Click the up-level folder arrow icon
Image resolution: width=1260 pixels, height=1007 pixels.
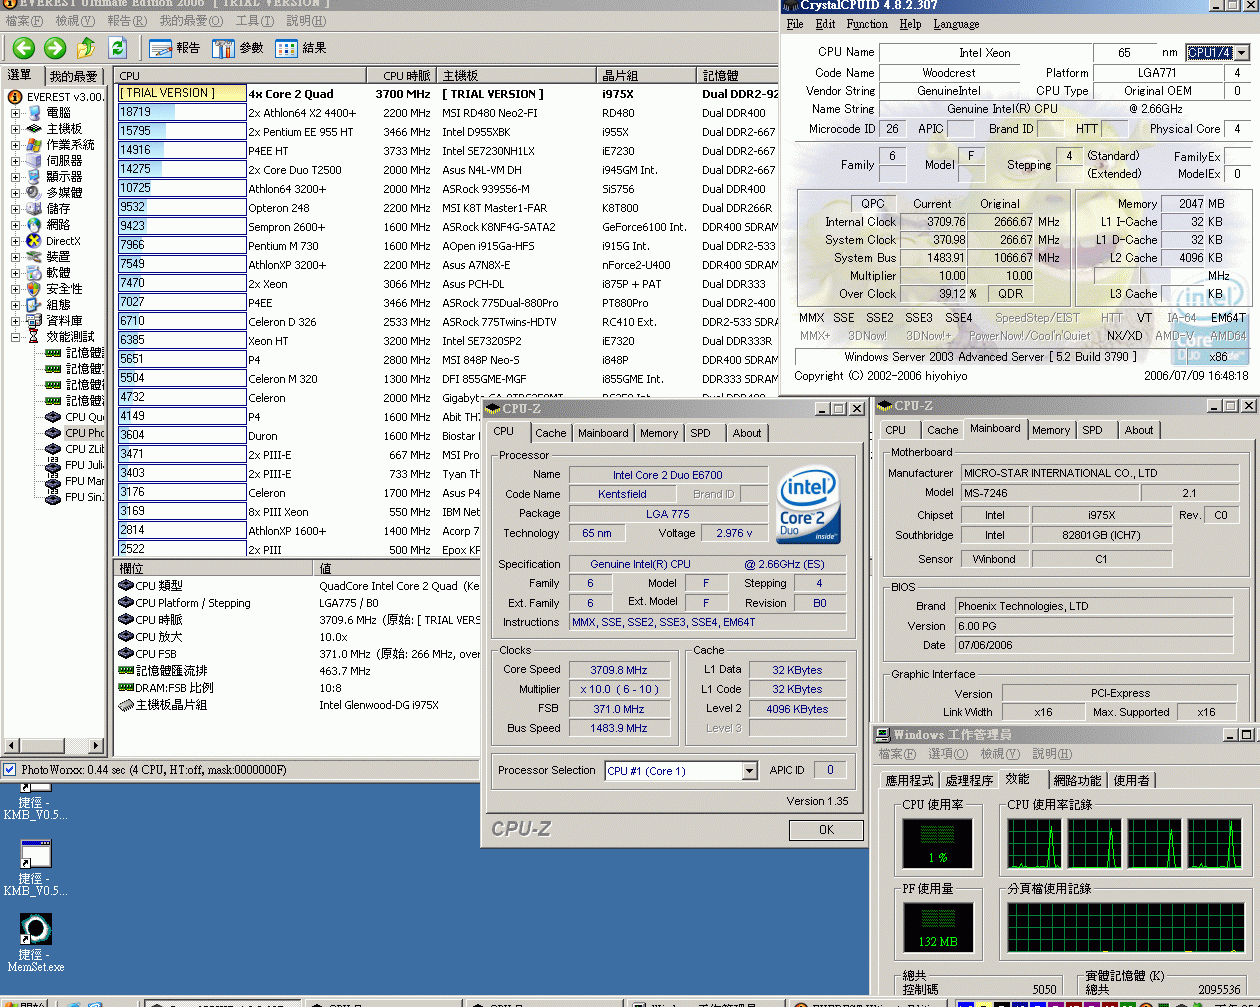(87, 48)
